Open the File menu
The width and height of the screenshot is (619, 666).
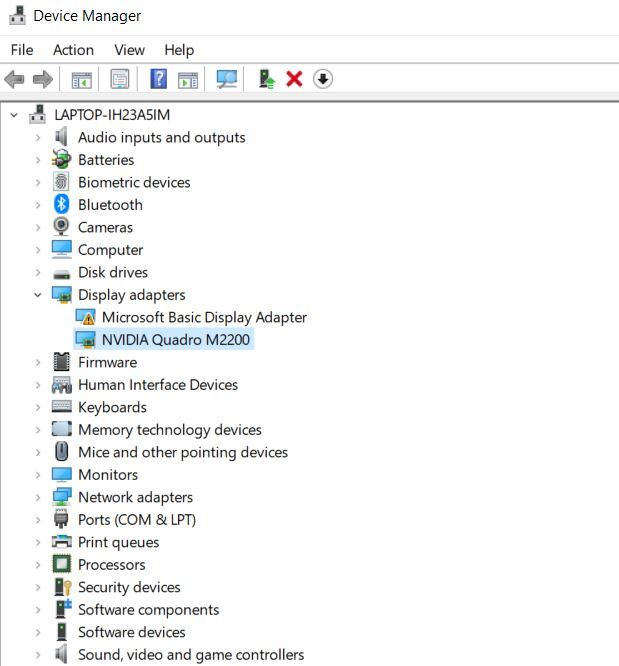[22, 50]
